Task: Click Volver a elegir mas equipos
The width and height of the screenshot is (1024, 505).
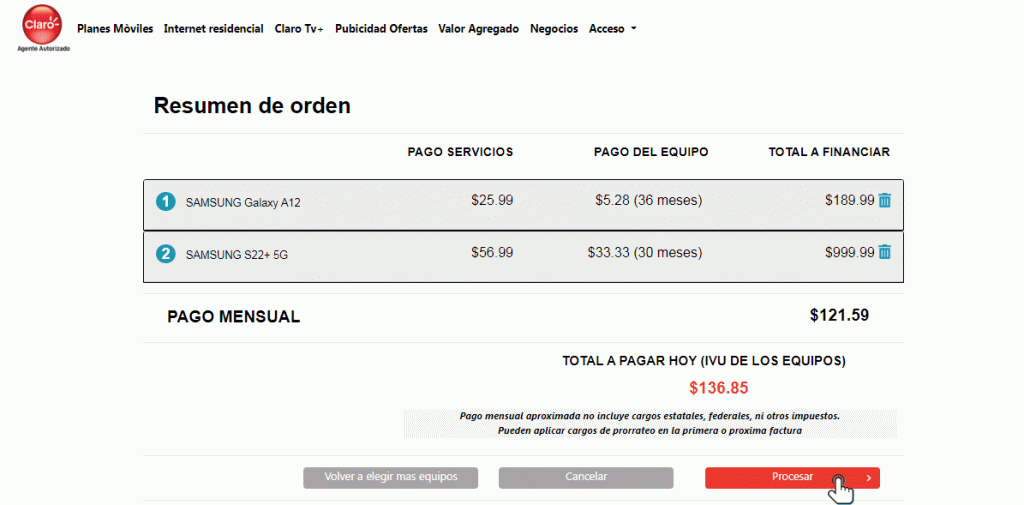Action: coord(391,478)
